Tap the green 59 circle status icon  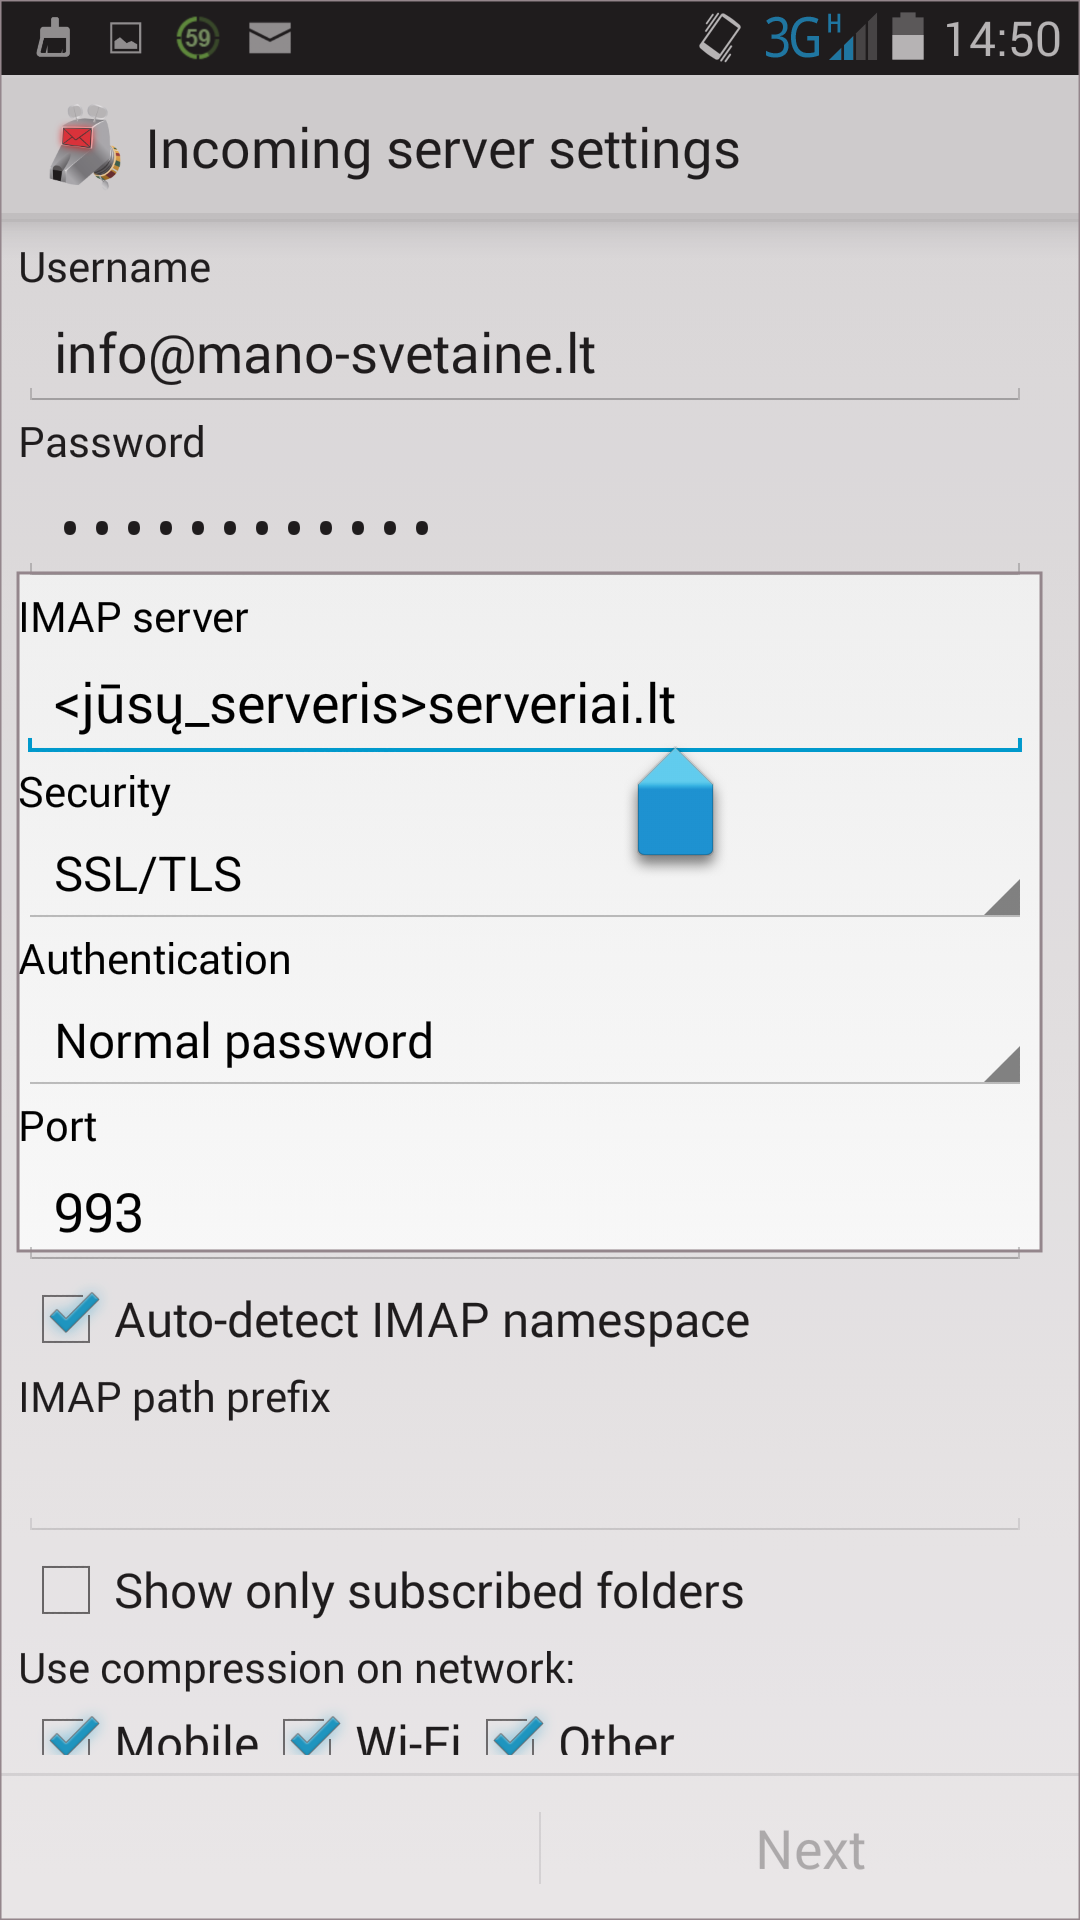coord(197,38)
